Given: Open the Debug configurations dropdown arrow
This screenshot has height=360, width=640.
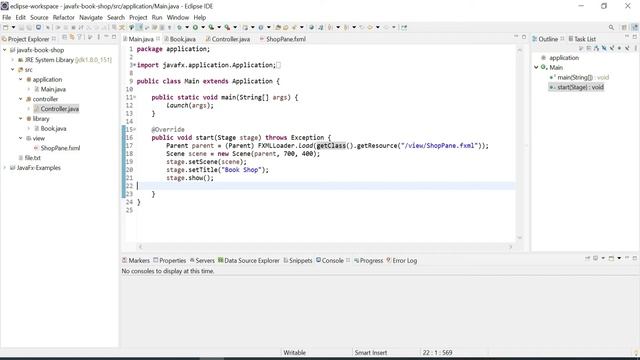Looking at the screenshot, I should click(187, 27).
